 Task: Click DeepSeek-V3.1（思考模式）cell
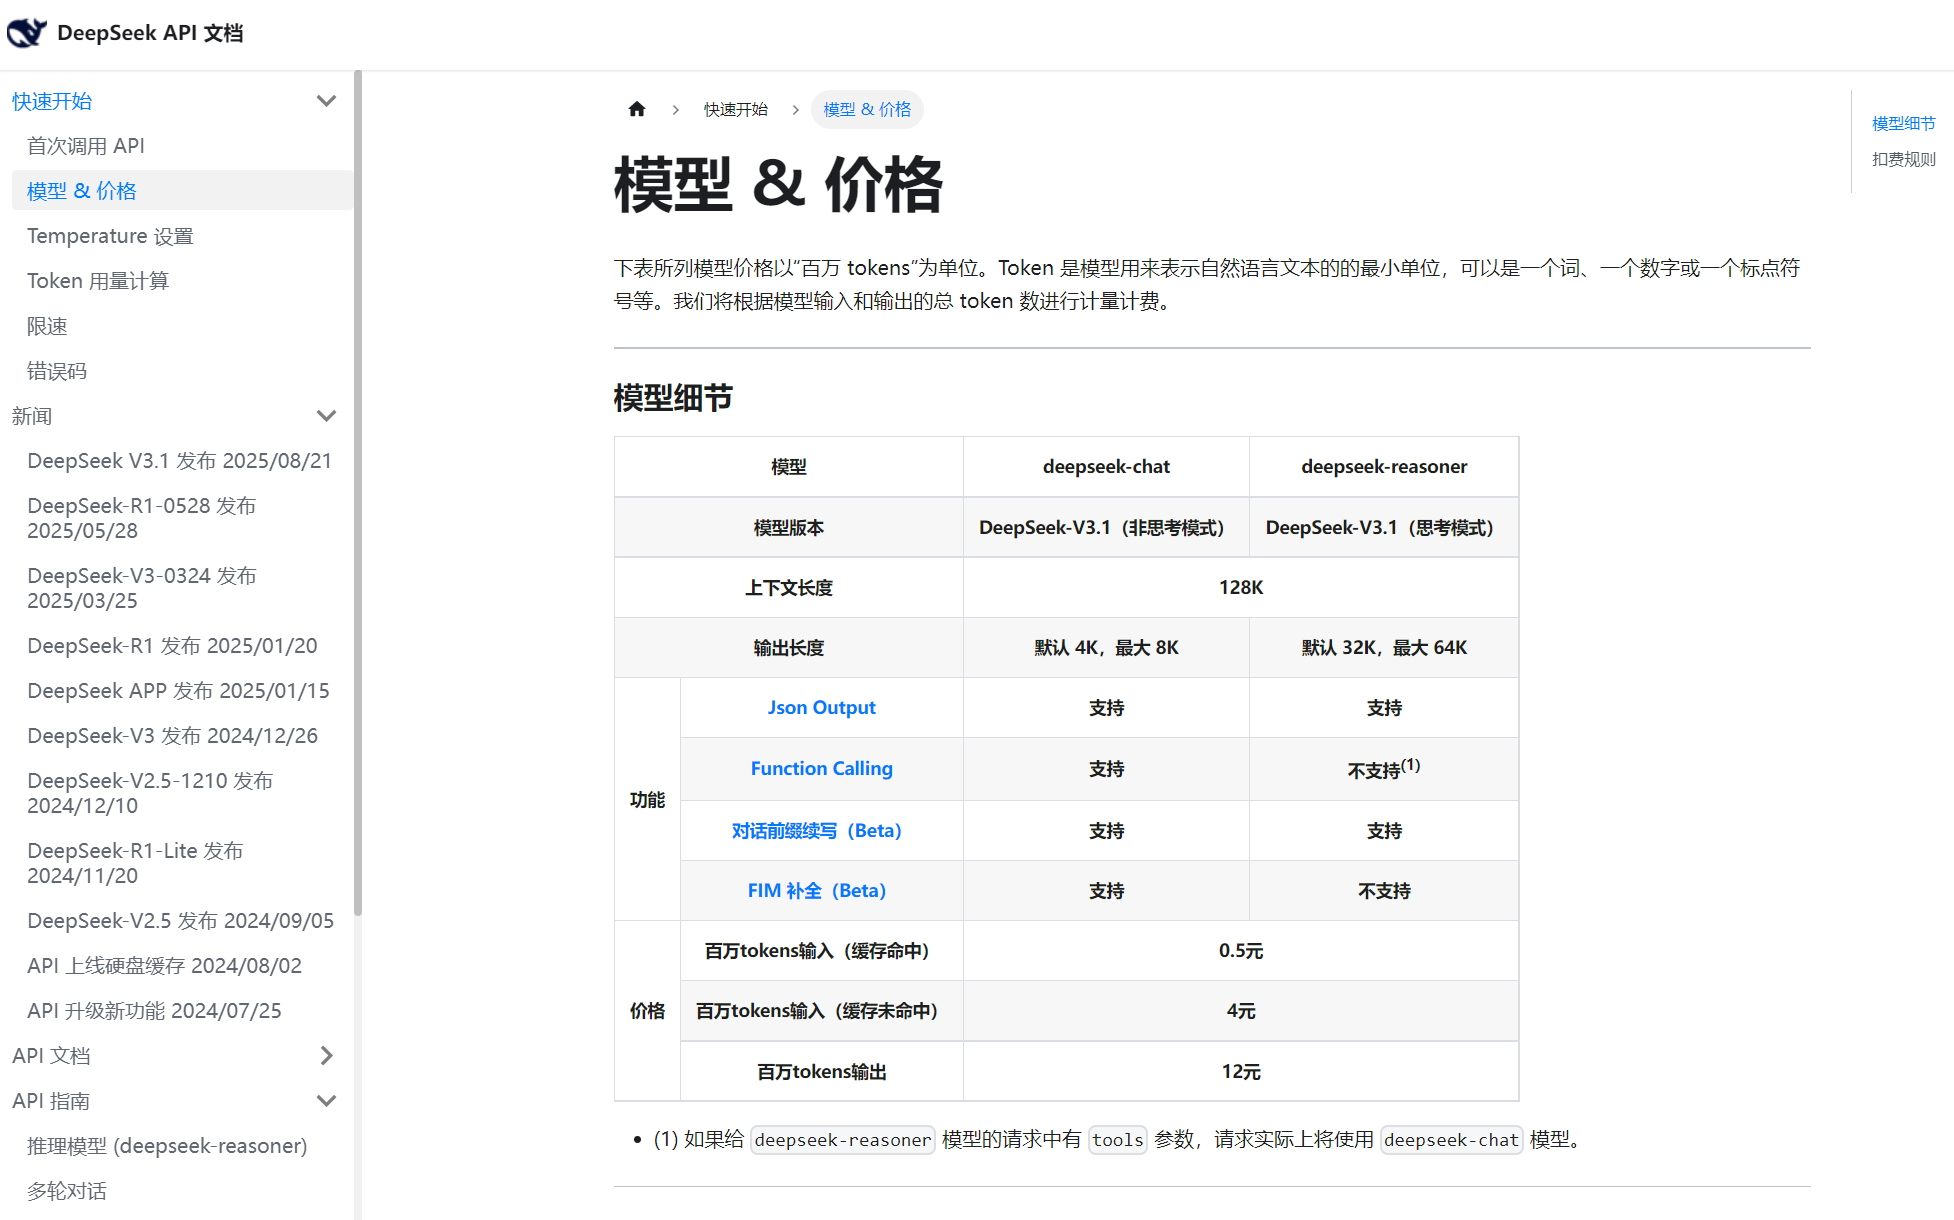click(1384, 527)
